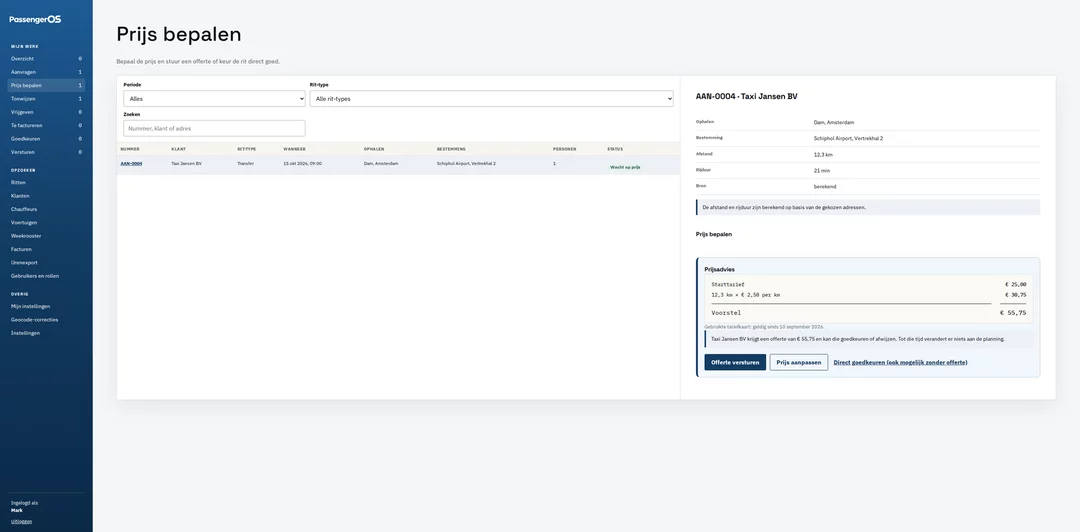This screenshot has width=1080, height=532.
Task: Open Geocode-correcties in the sidebar
Action: coord(46,320)
